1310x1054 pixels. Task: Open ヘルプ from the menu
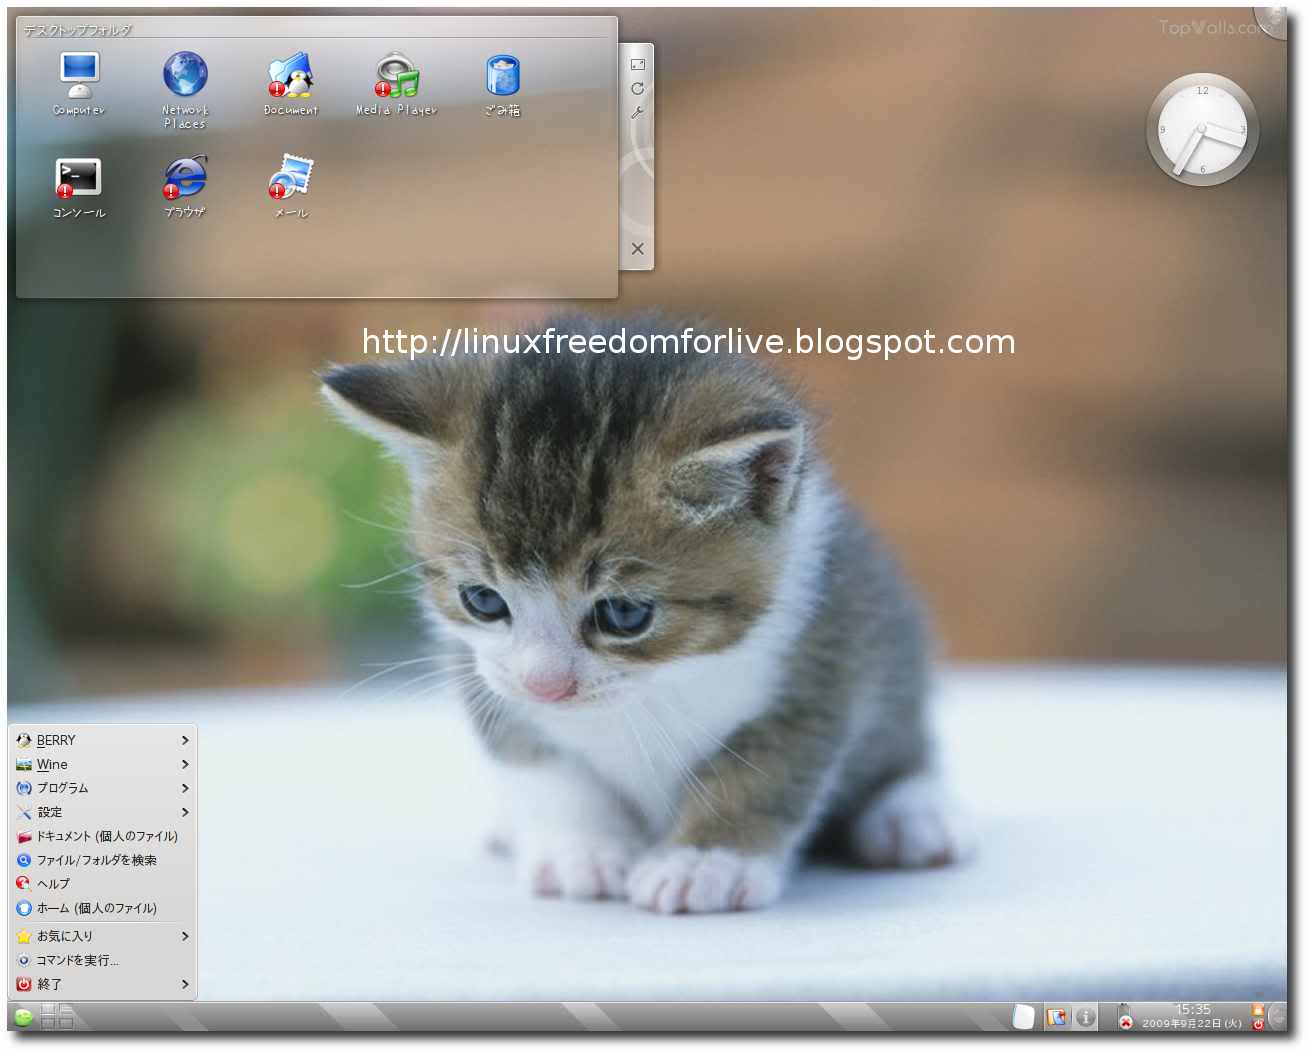[x=103, y=884]
